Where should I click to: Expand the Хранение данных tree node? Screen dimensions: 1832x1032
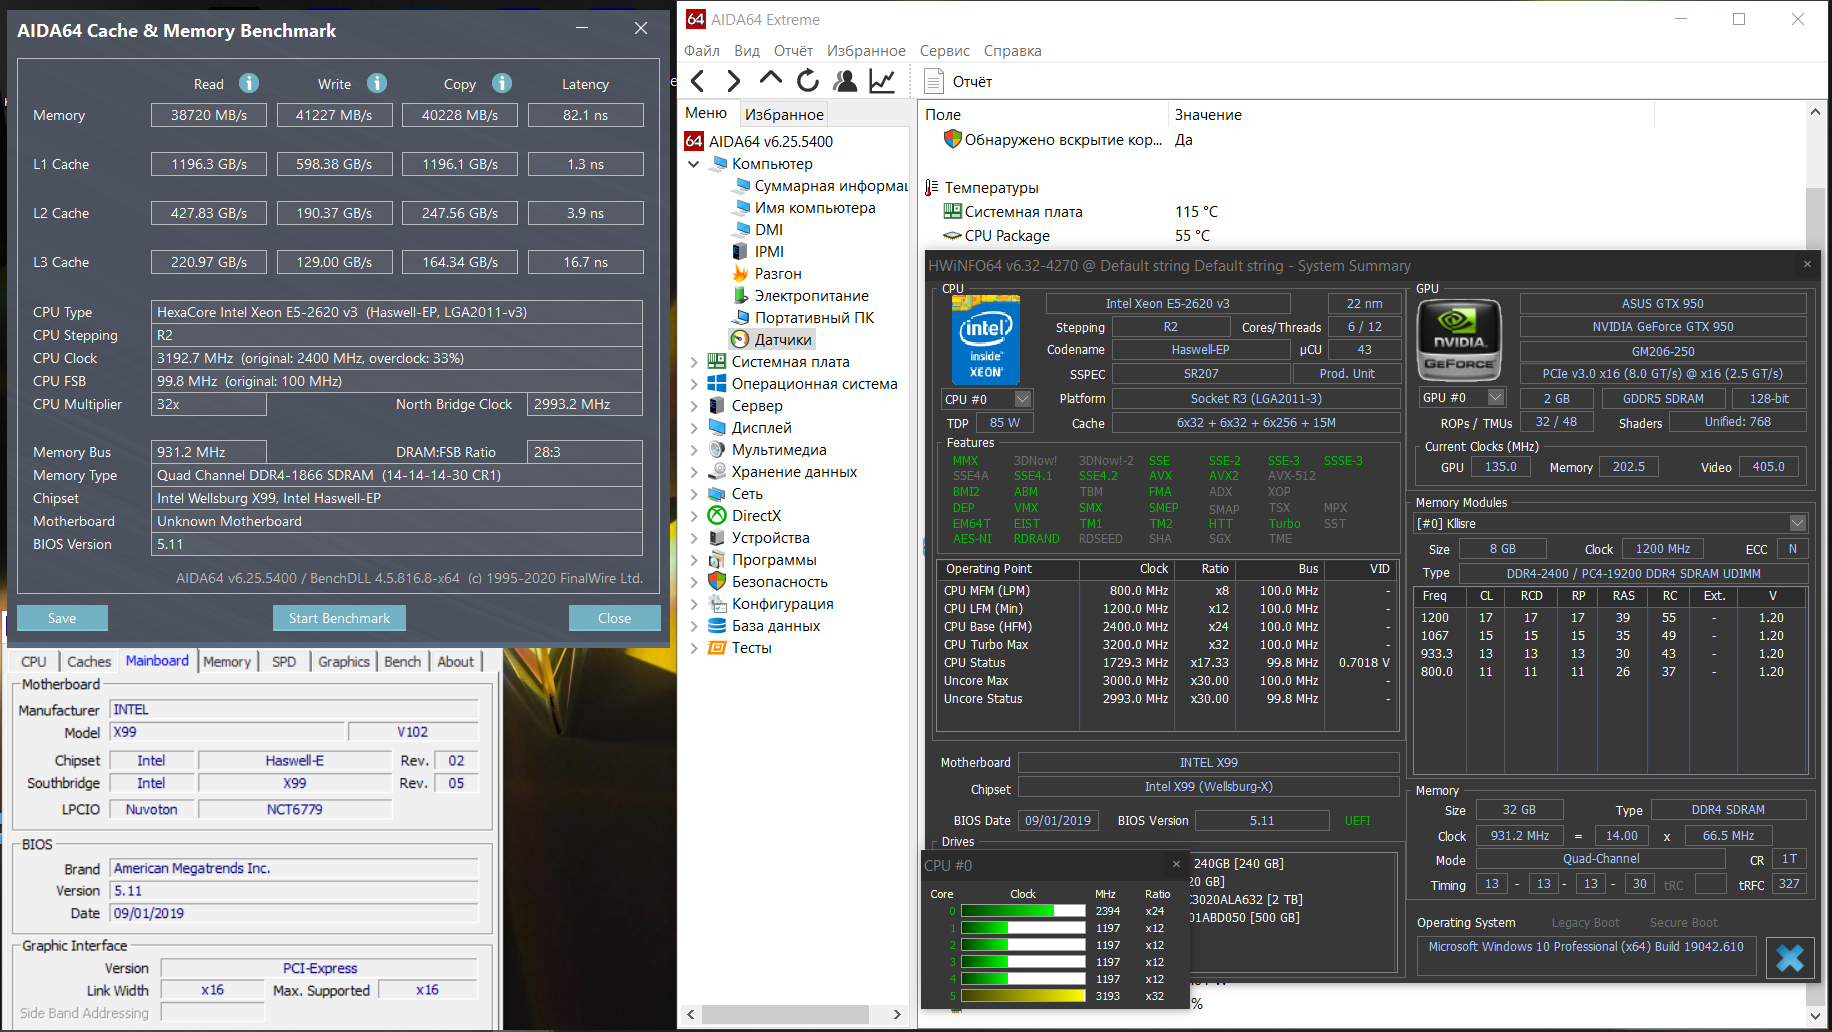[694, 472]
